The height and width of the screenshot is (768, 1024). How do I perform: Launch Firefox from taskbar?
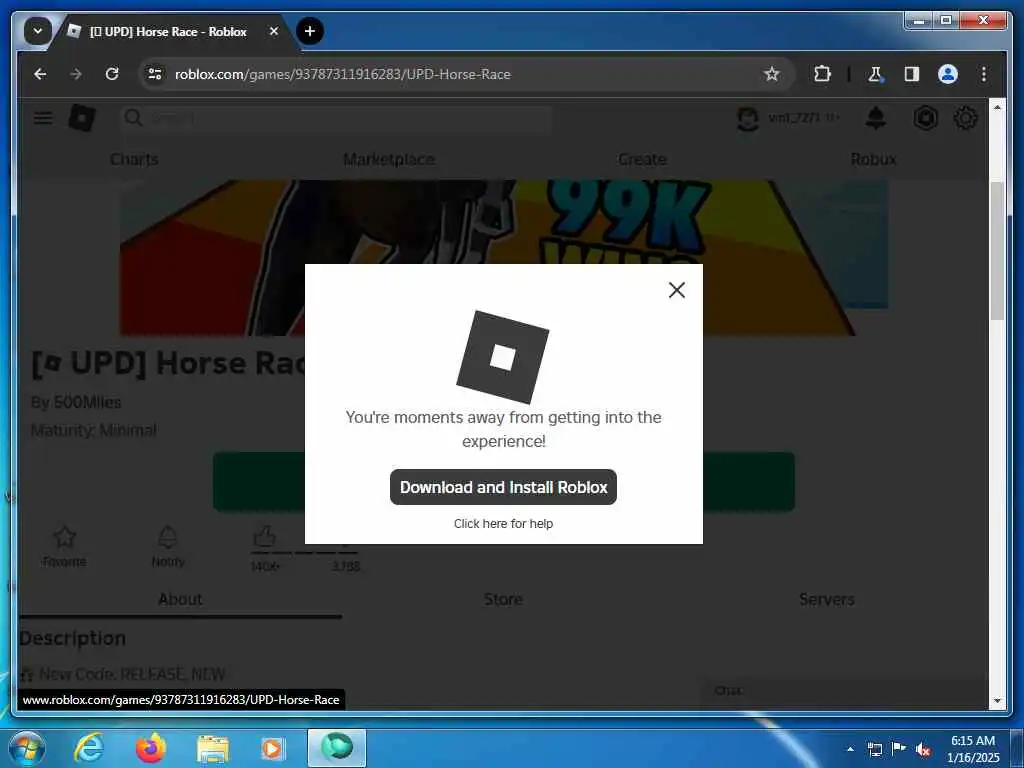150,748
